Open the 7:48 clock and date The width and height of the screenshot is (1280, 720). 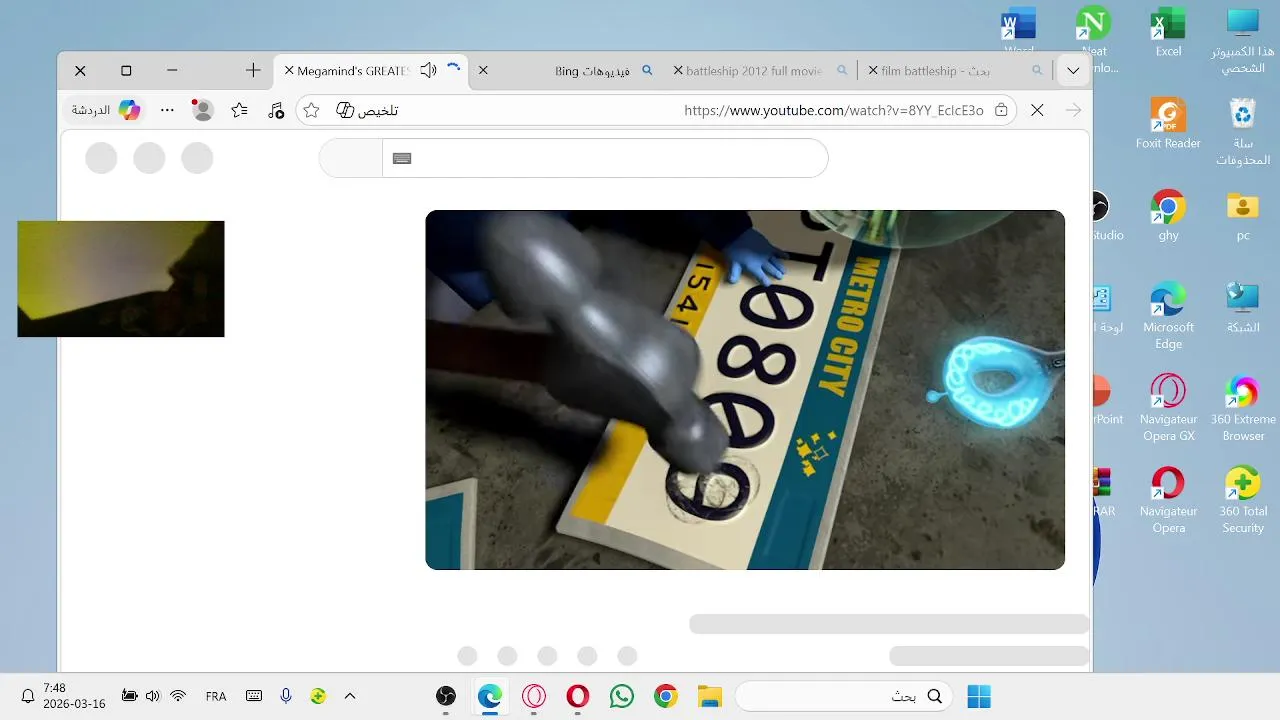pyautogui.click(x=73, y=696)
